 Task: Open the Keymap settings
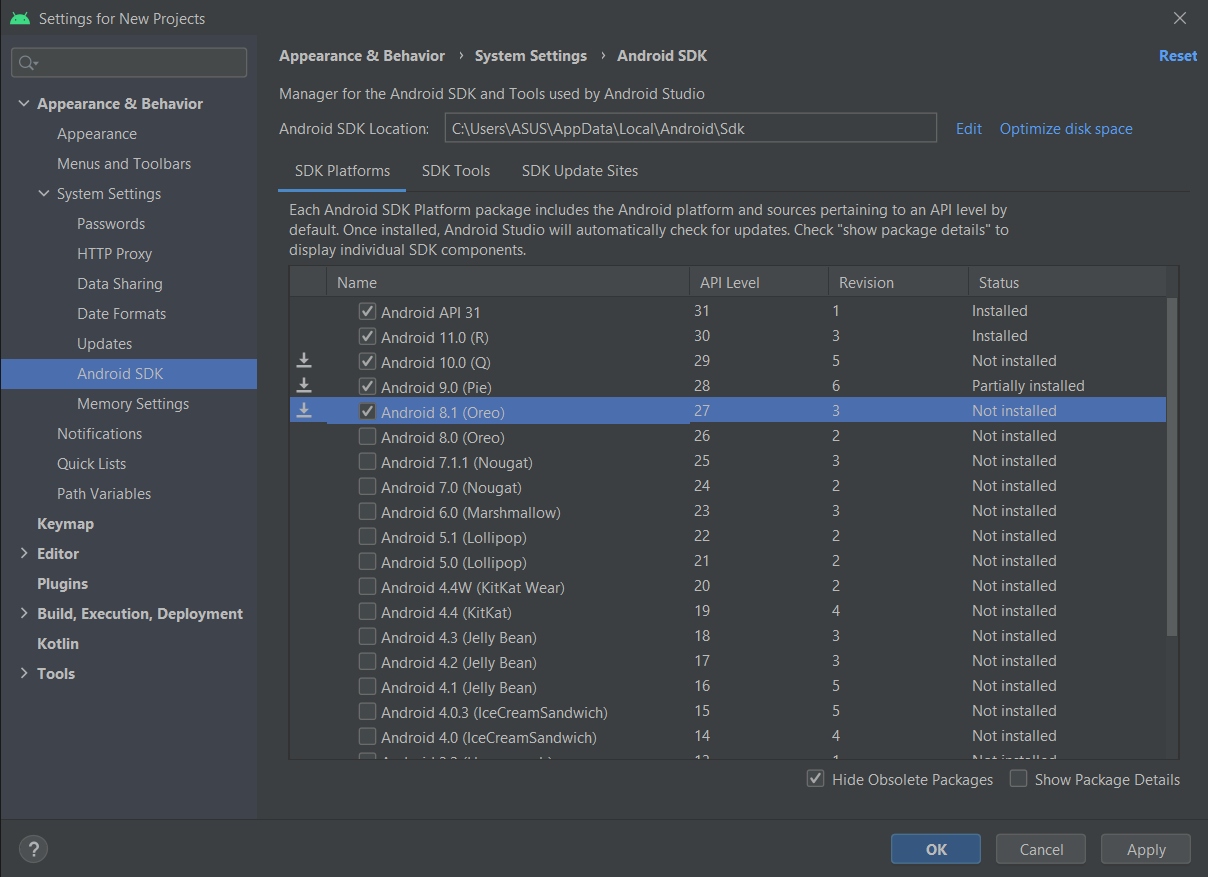coord(65,524)
